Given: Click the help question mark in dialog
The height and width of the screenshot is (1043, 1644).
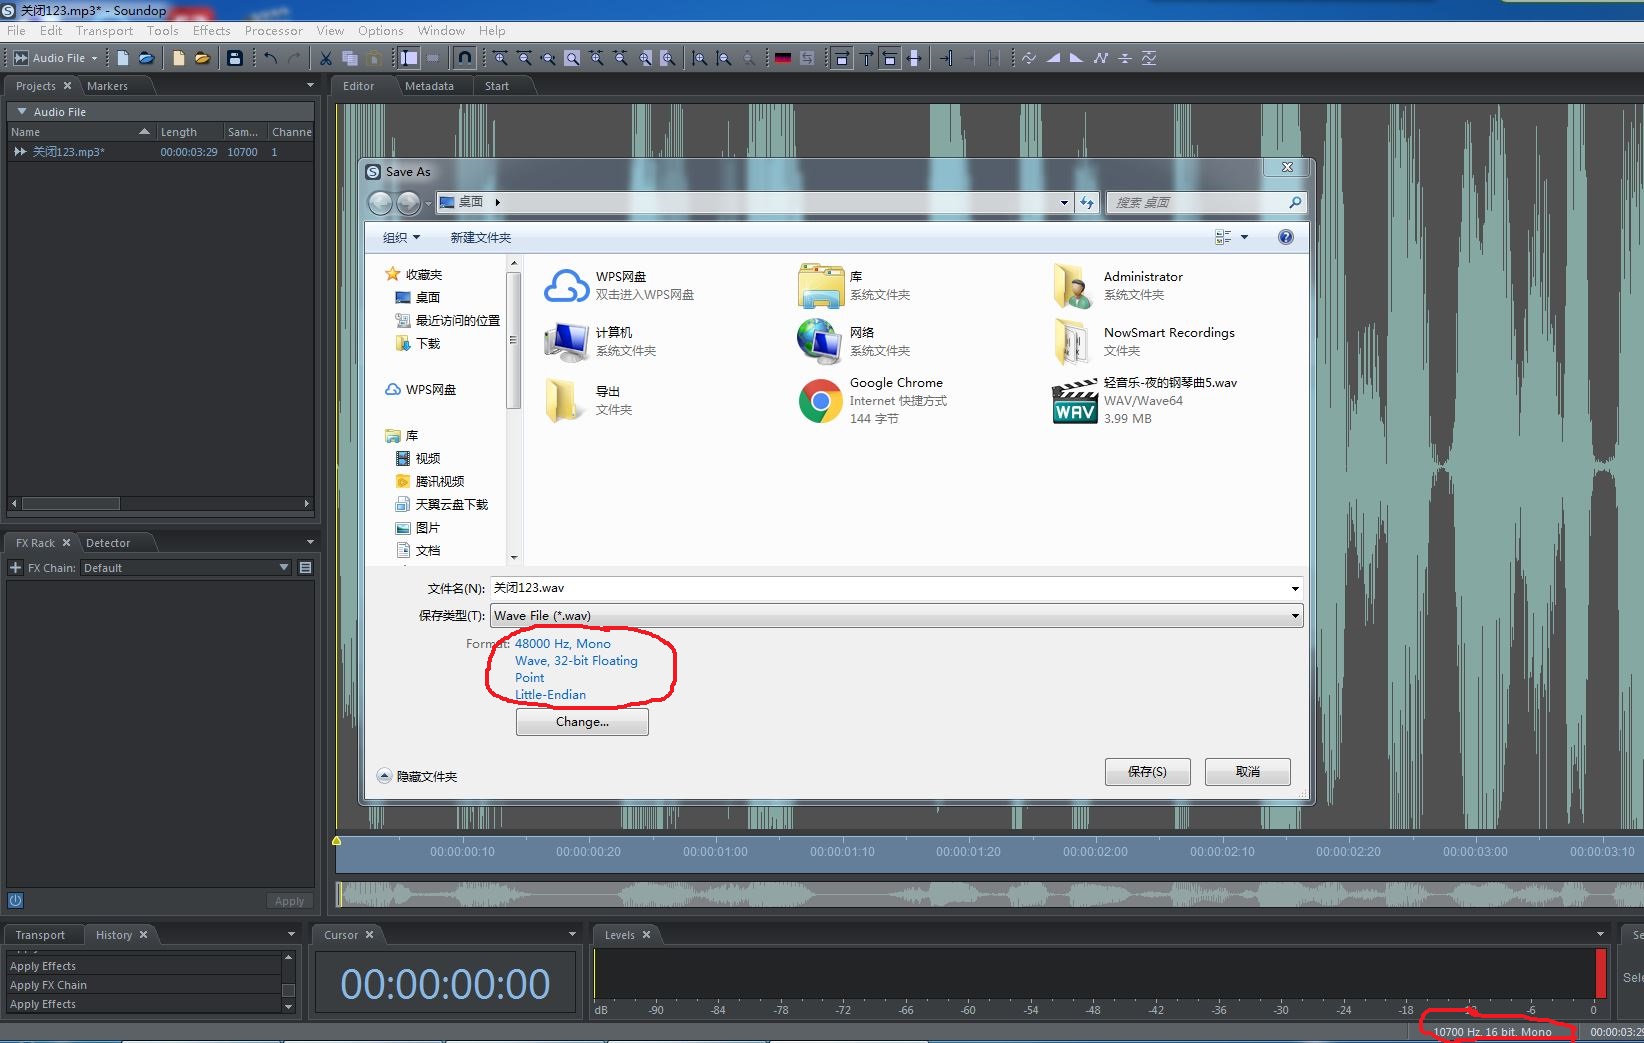Looking at the screenshot, I should [x=1285, y=237].
